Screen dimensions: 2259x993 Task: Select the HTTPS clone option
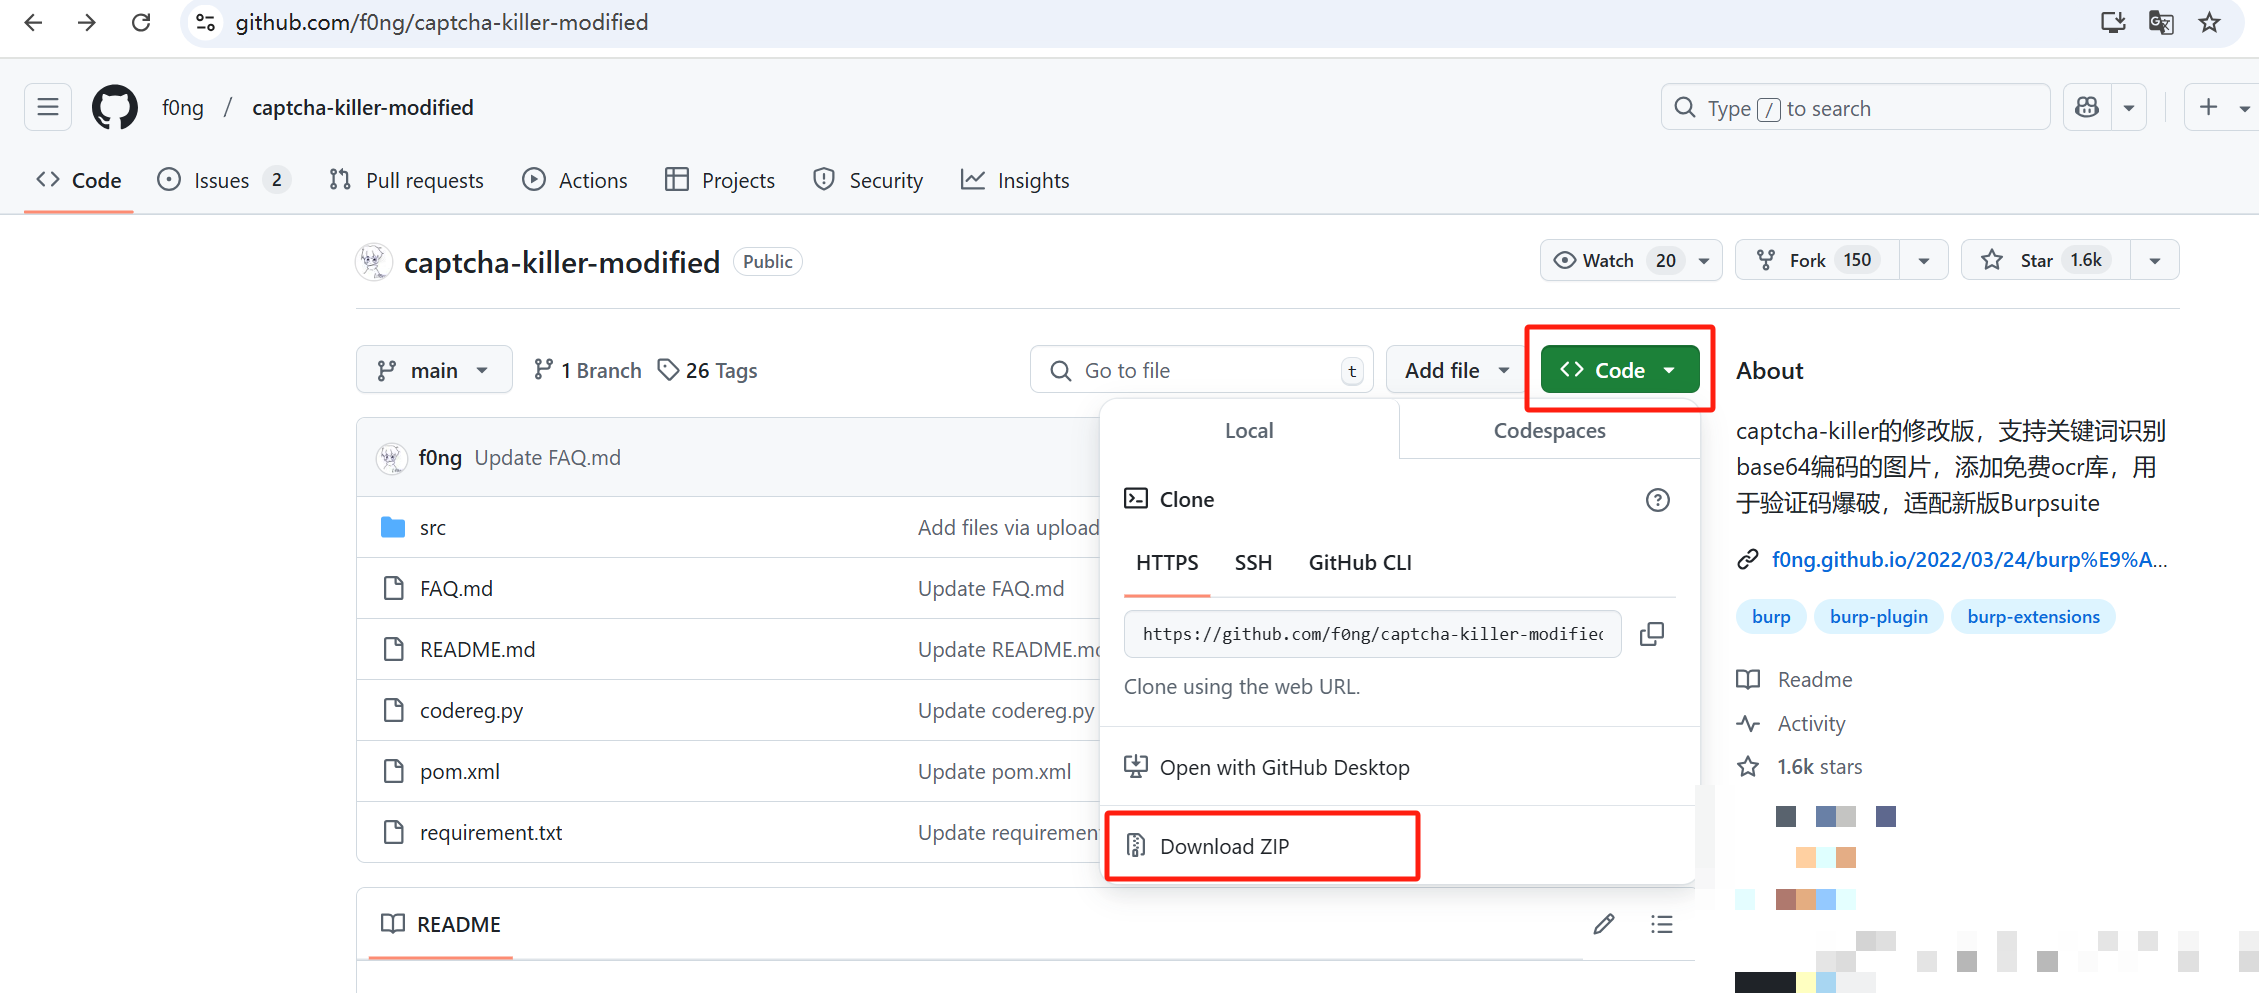tap(1167, 563)
